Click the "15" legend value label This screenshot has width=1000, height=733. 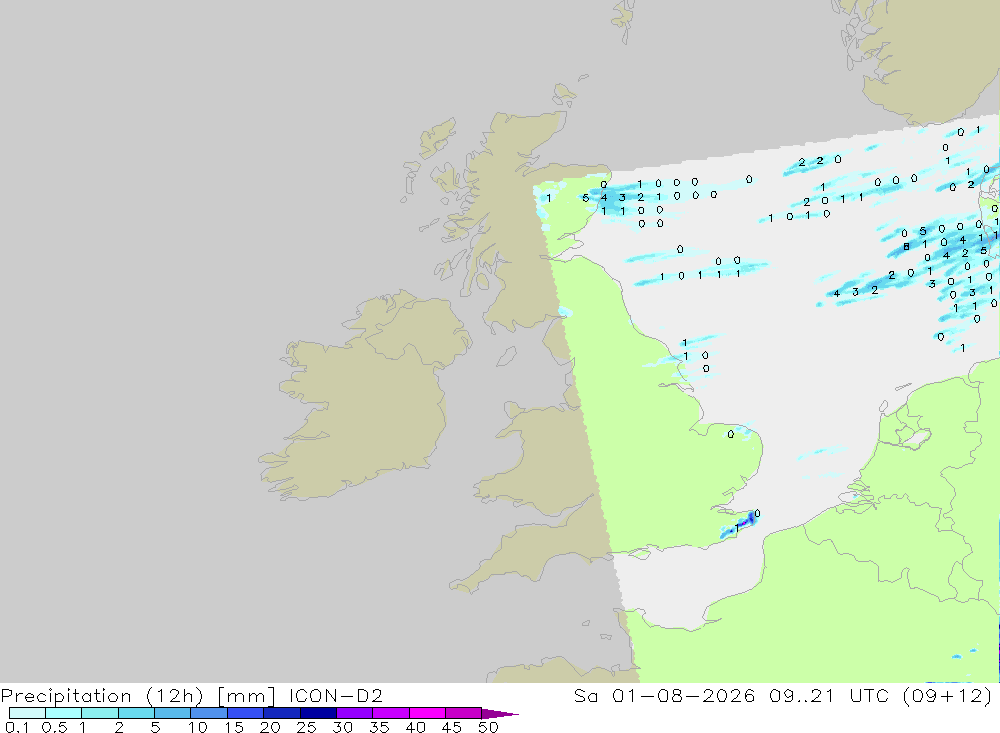[x=234, y=727]
